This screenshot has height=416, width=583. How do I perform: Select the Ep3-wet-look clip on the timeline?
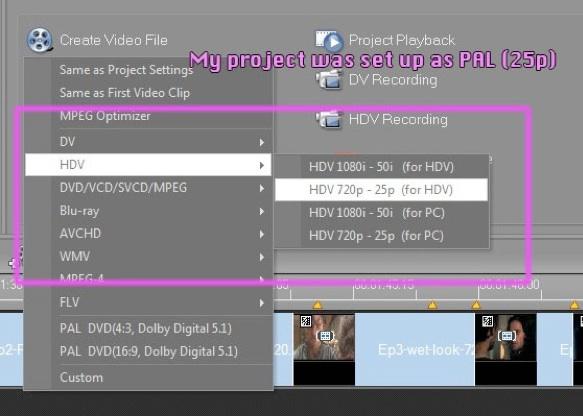(x=415, y=349)
